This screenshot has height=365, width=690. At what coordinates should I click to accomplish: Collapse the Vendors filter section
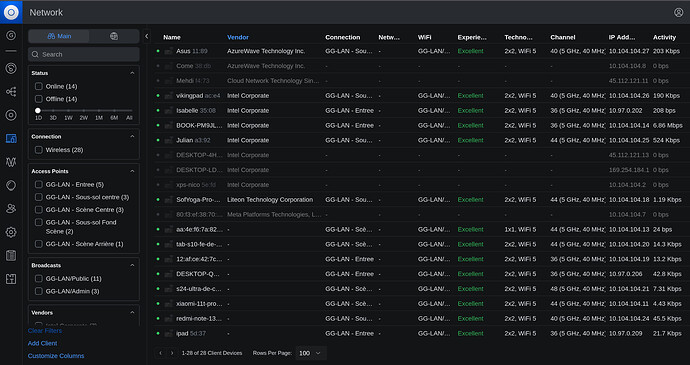tap(132, 313)
